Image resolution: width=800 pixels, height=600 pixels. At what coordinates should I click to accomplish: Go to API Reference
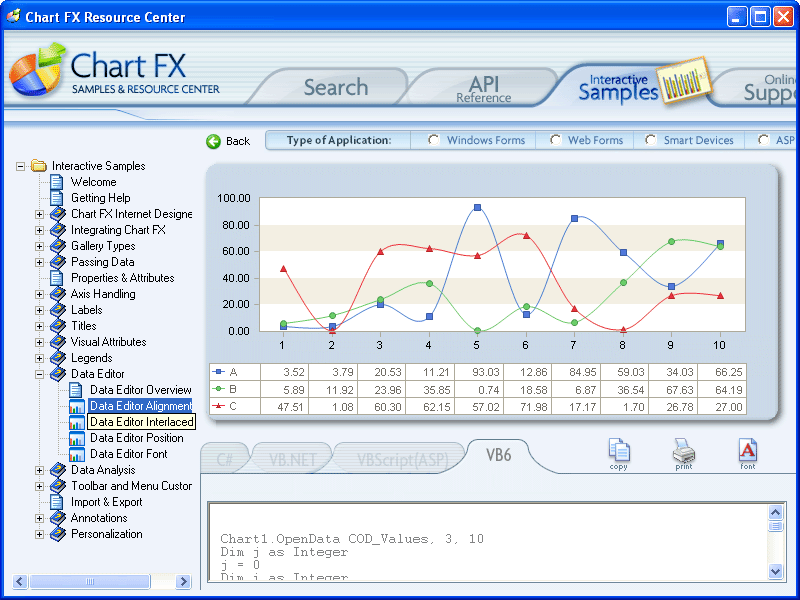pos(484,87)
